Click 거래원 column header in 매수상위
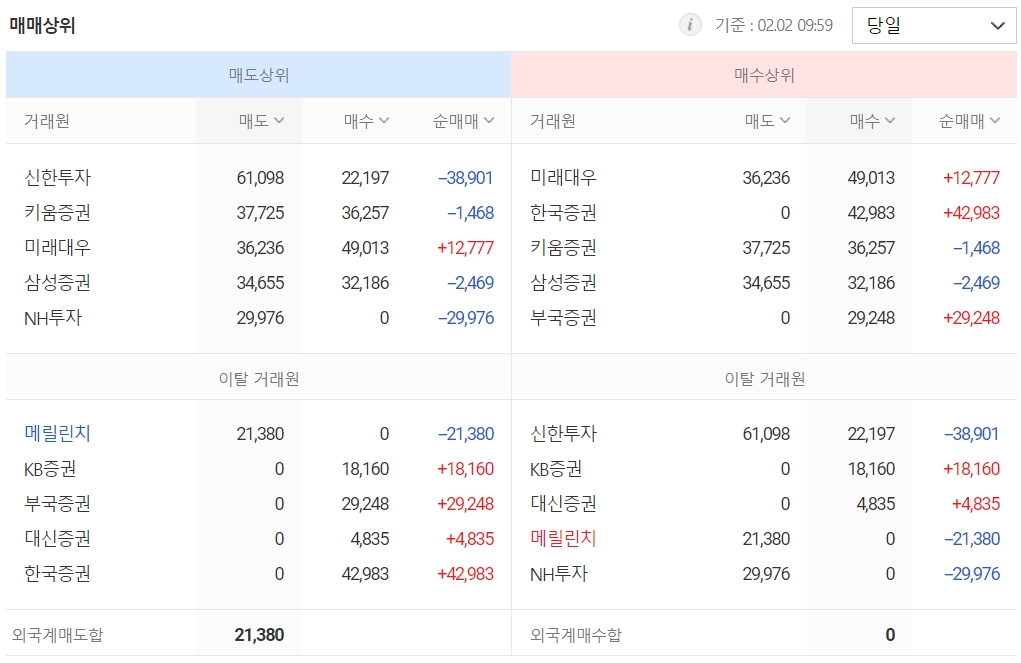Viewport: 1021px width, 663px height. [x=552, y=120]
